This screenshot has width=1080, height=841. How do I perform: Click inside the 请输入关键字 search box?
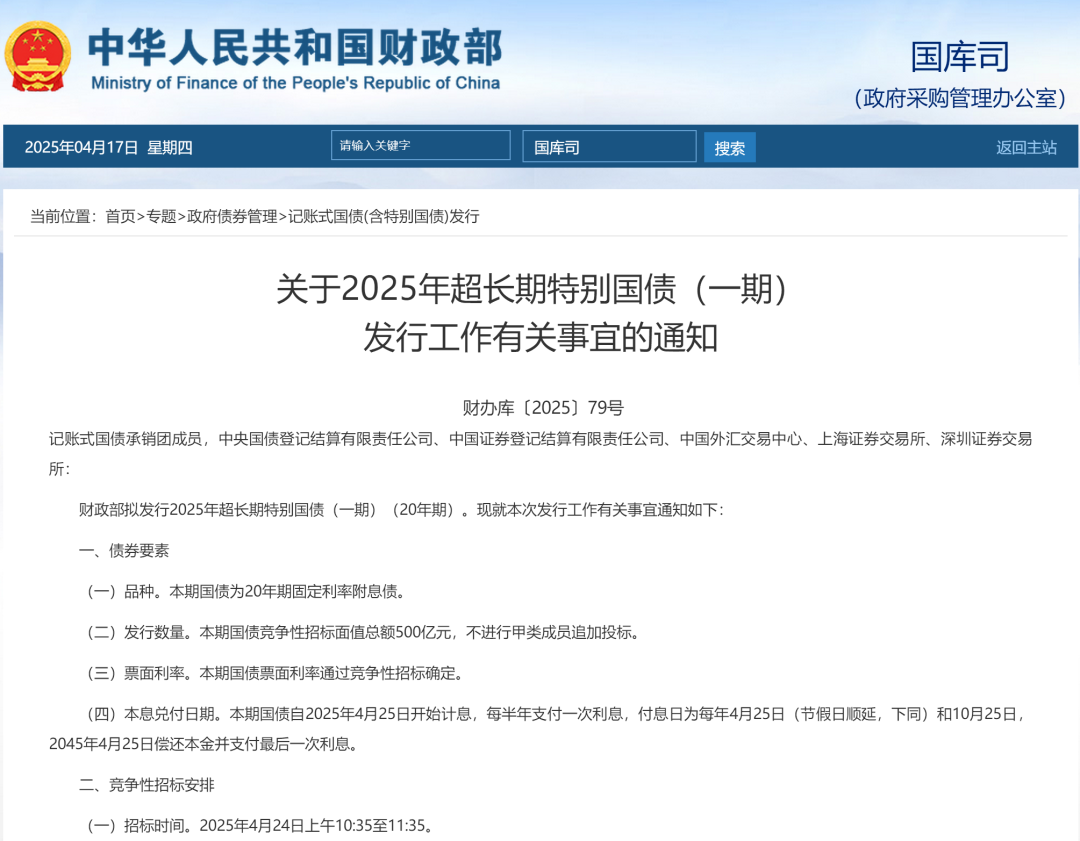pos(420,145)
